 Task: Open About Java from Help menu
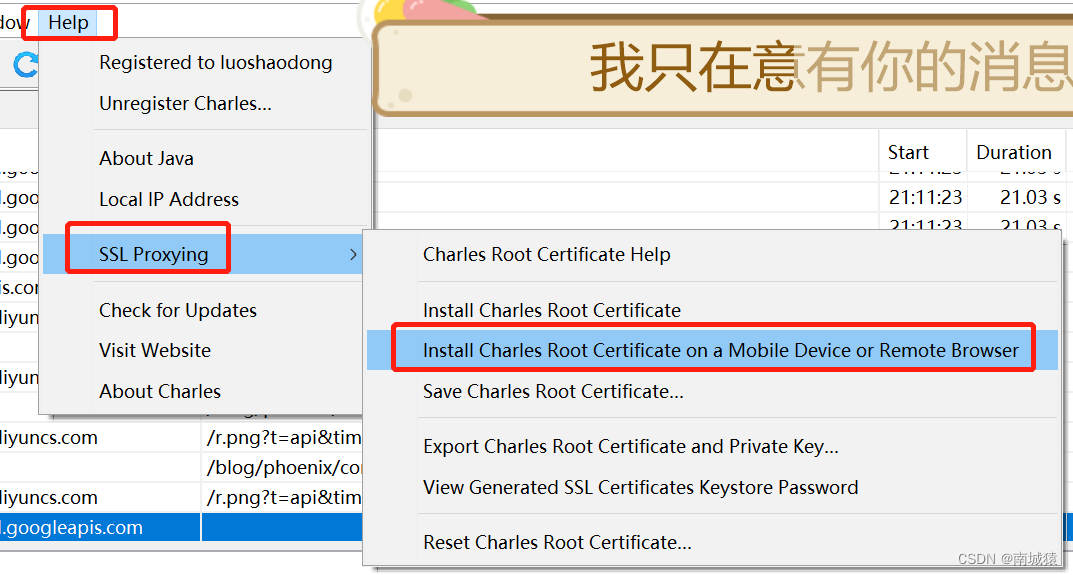[x=146, y=158]
